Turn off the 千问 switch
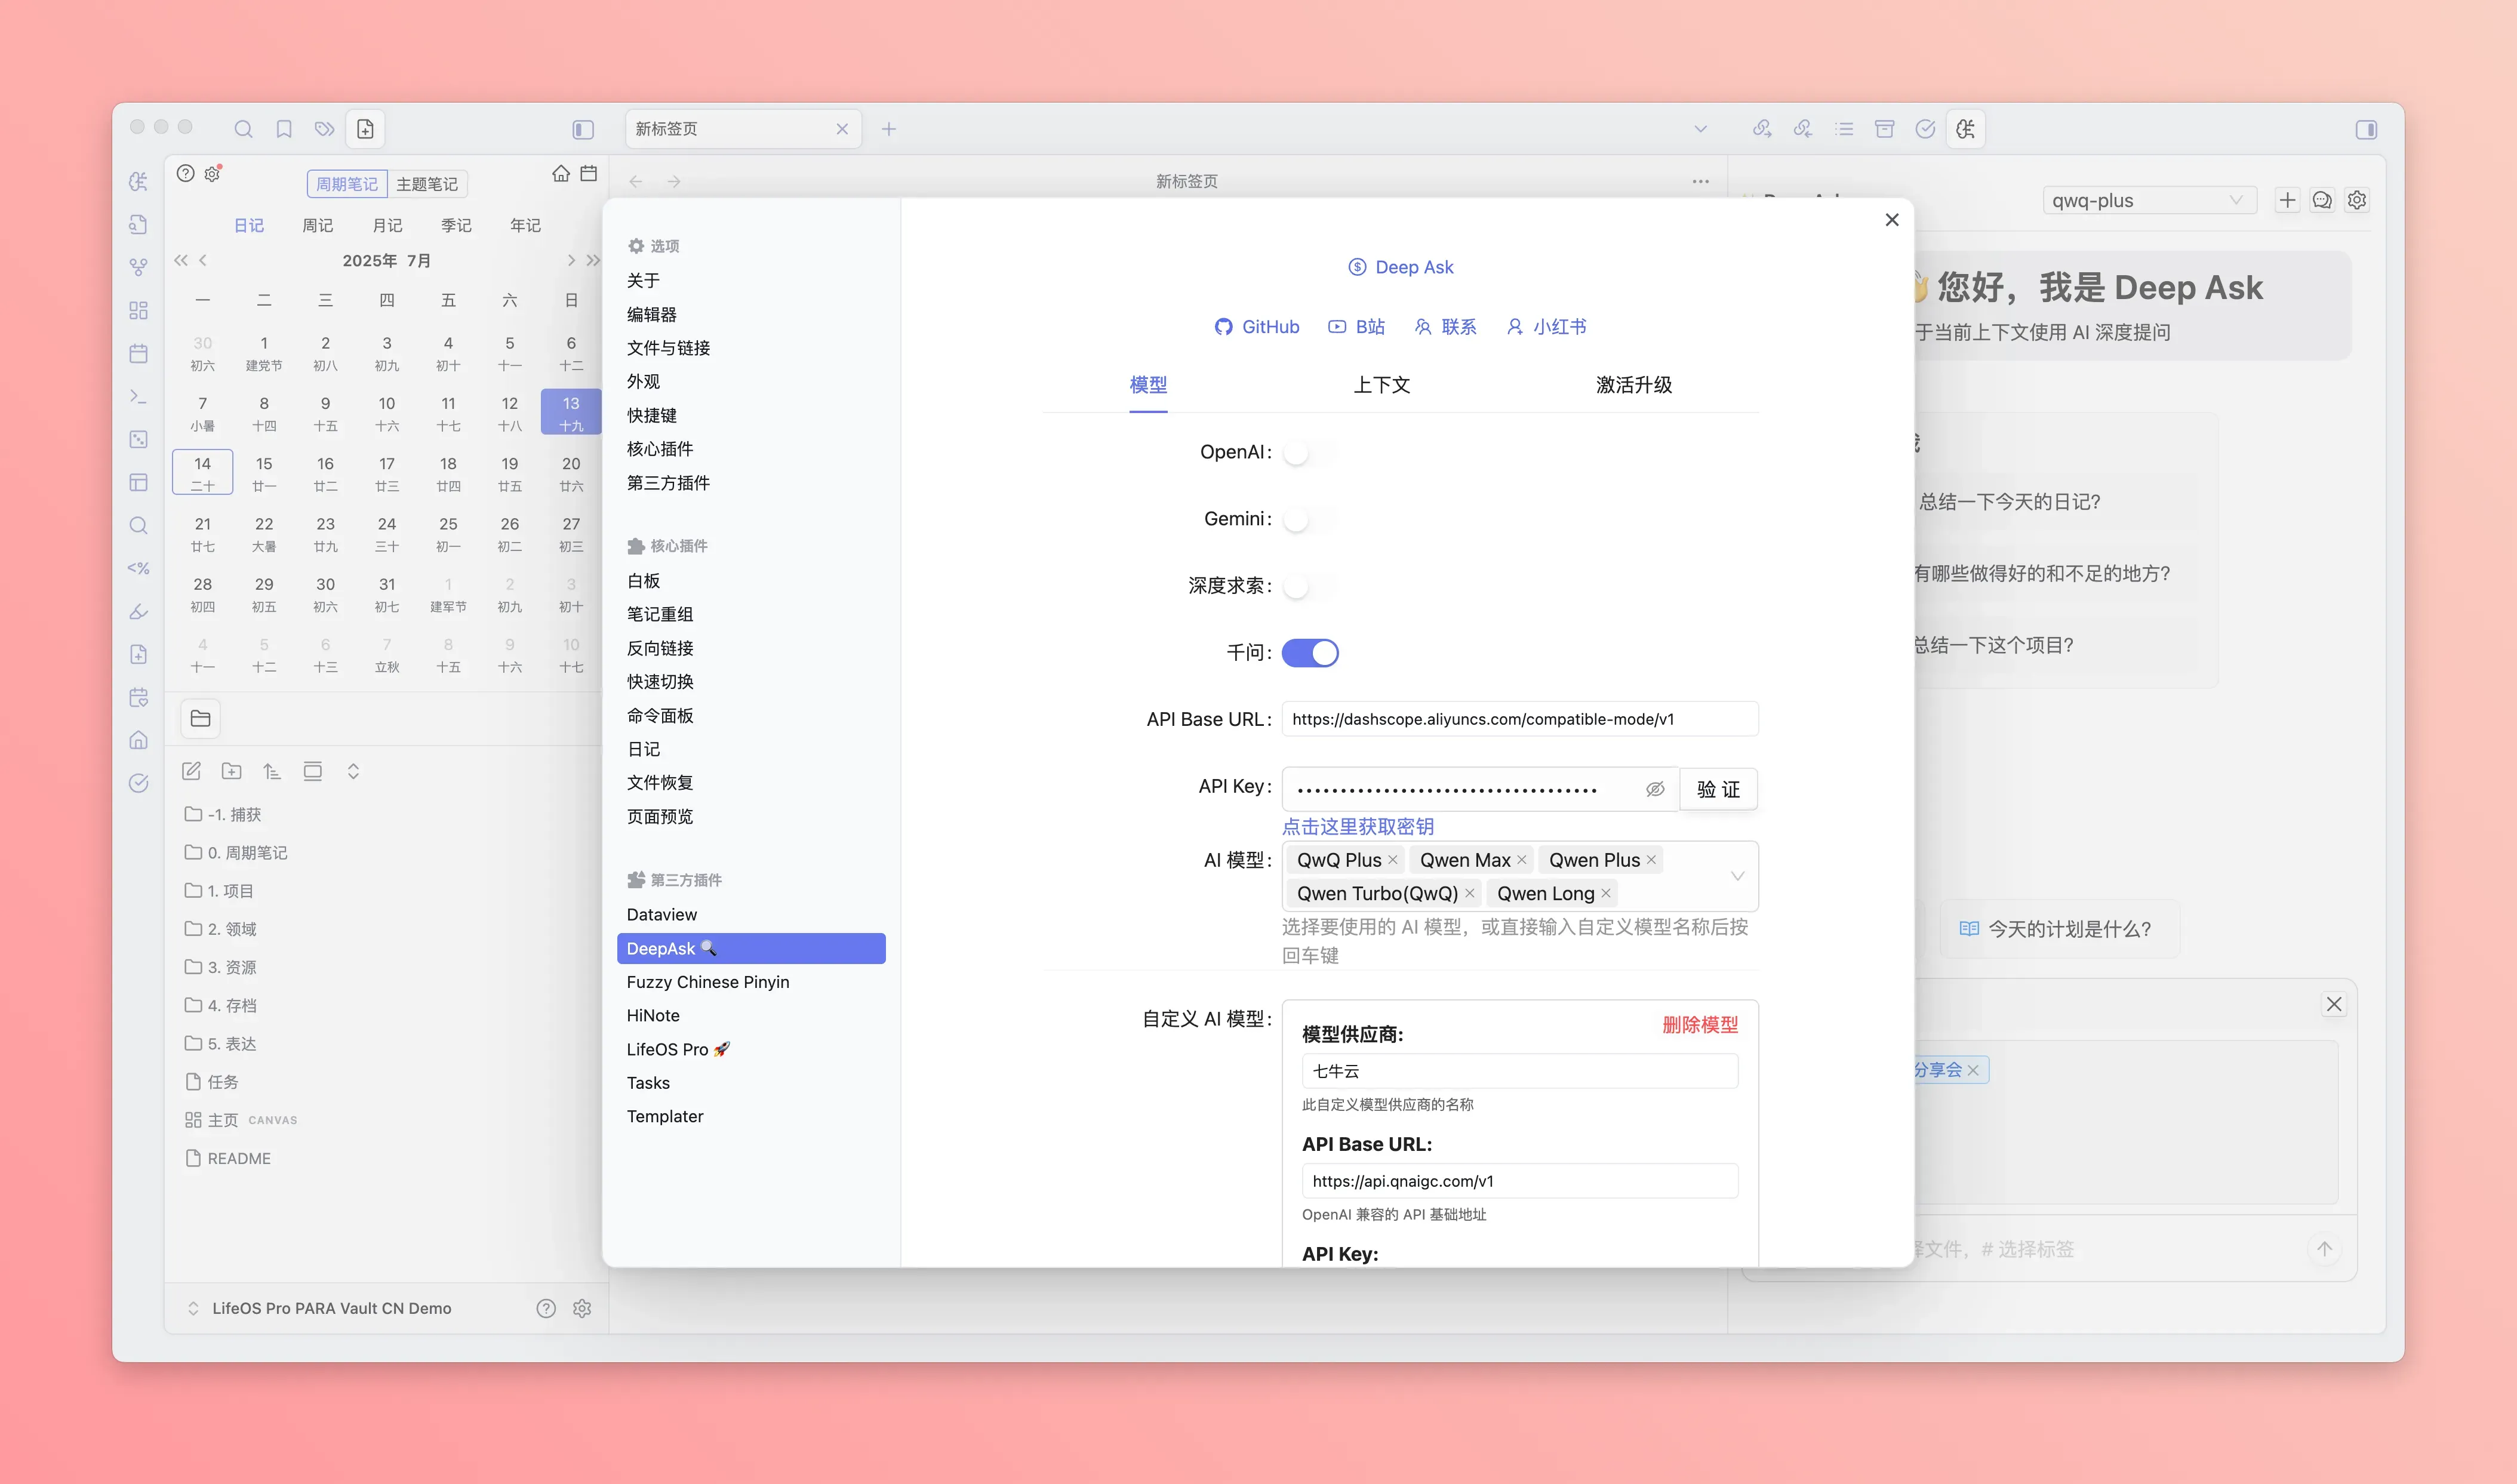This screenshot has width=2517, height=1484. 1309,653
